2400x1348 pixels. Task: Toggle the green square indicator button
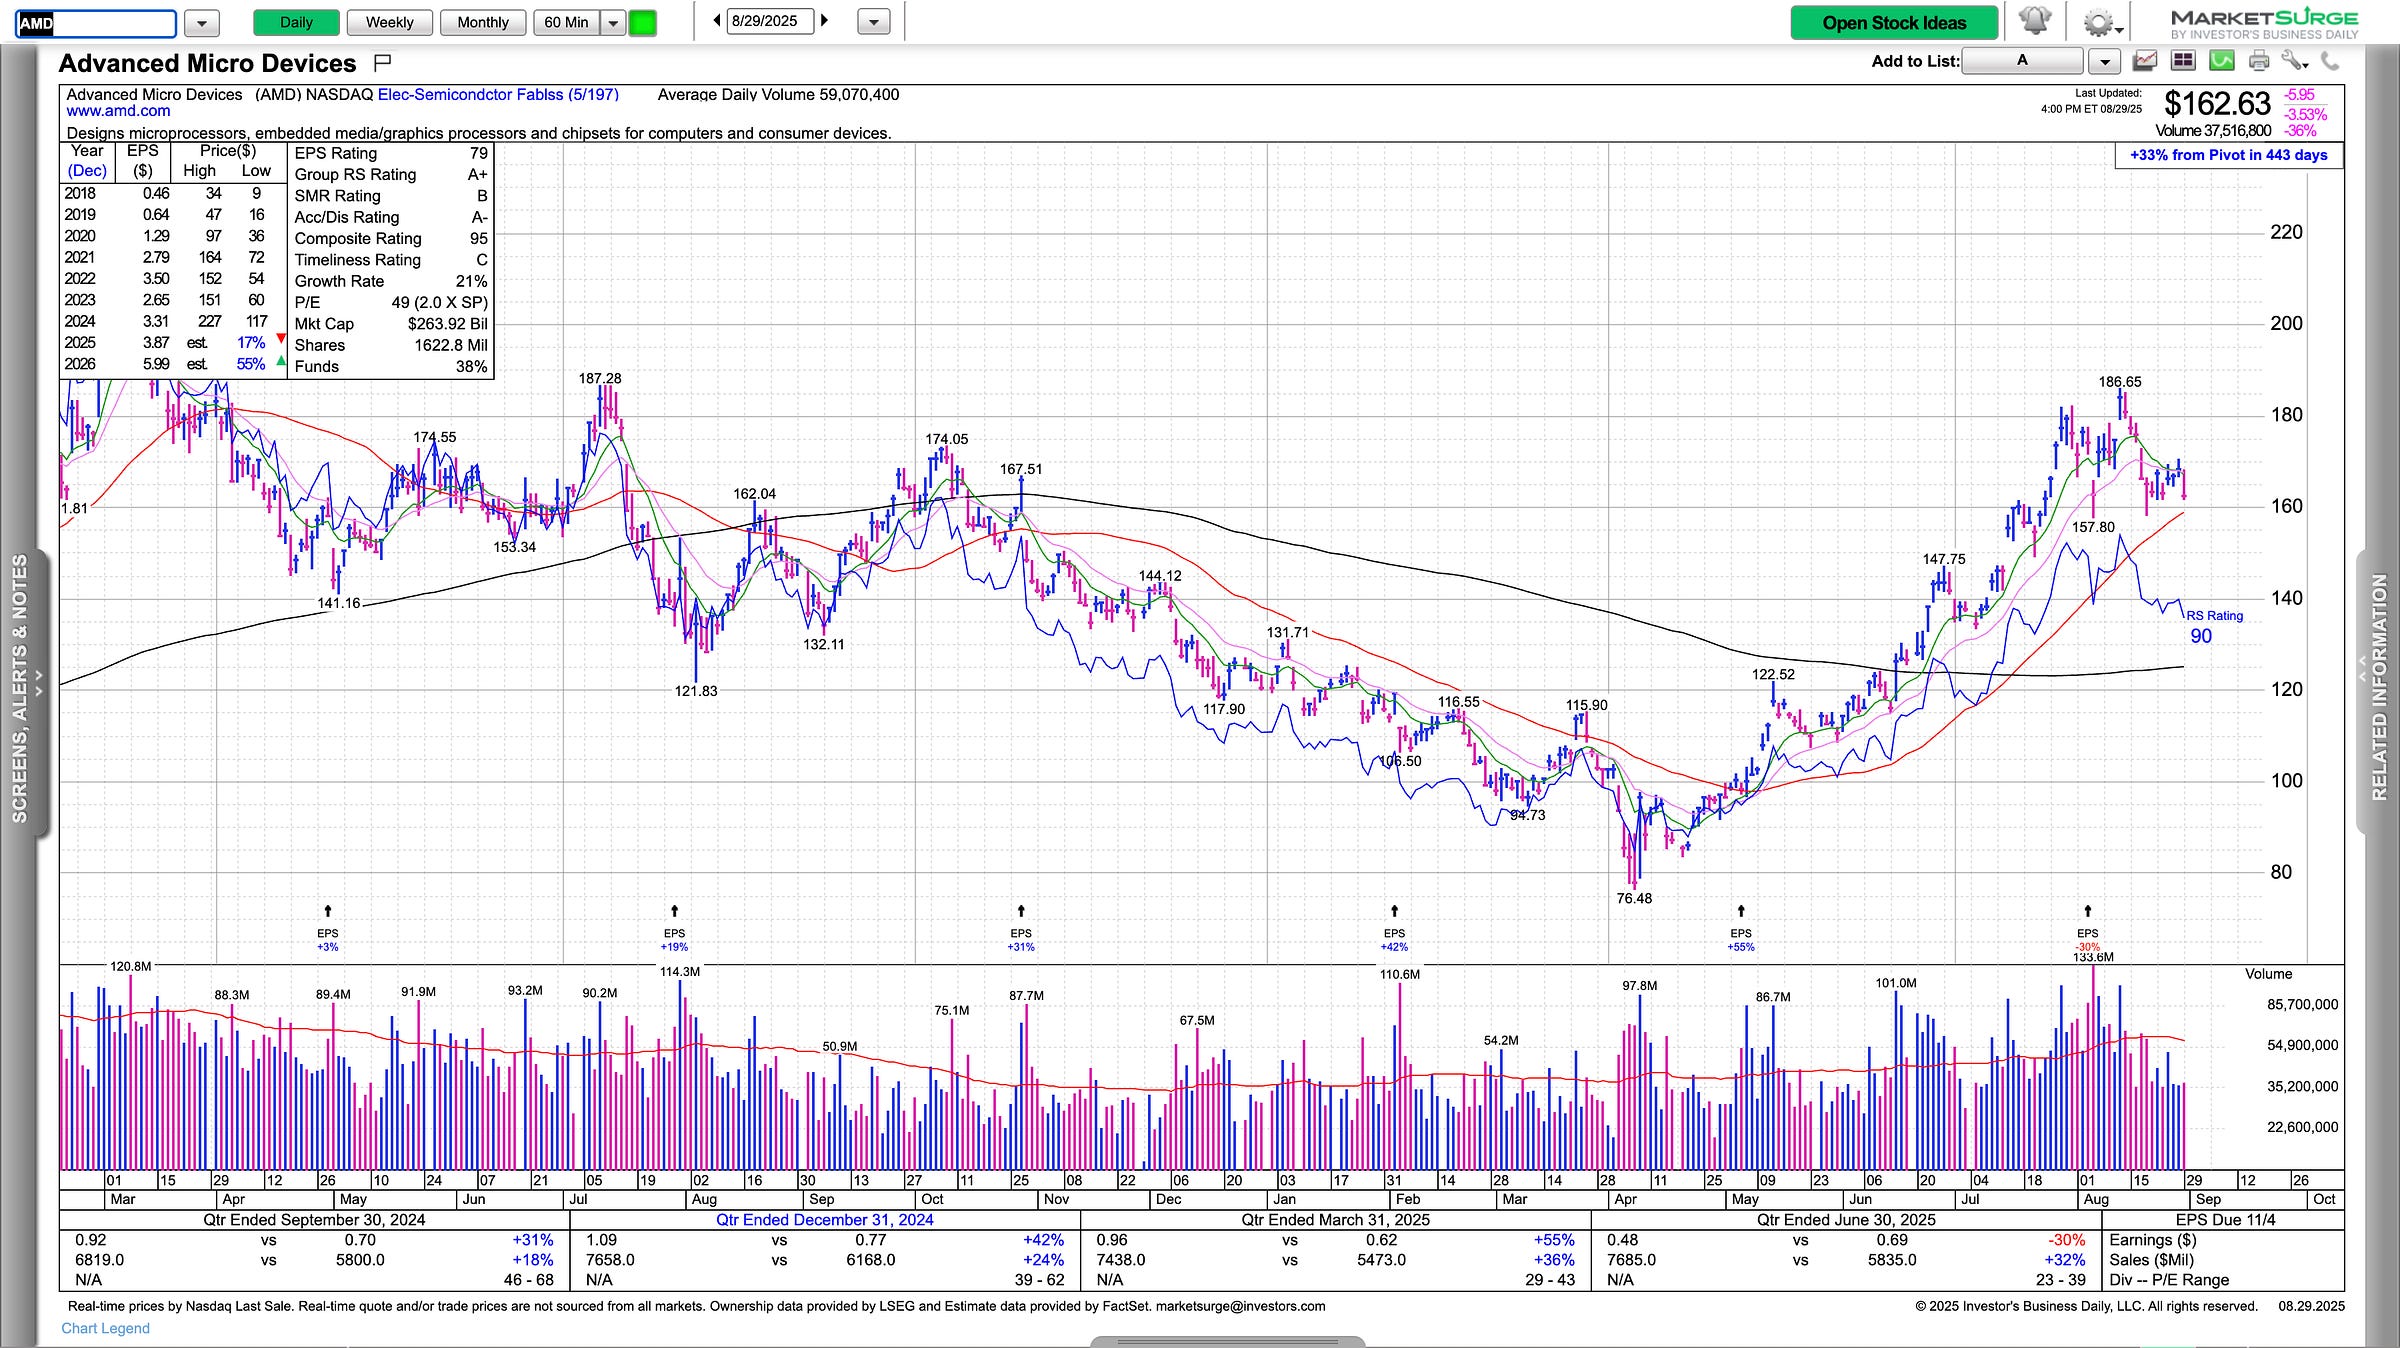click(x=642, y=22)
